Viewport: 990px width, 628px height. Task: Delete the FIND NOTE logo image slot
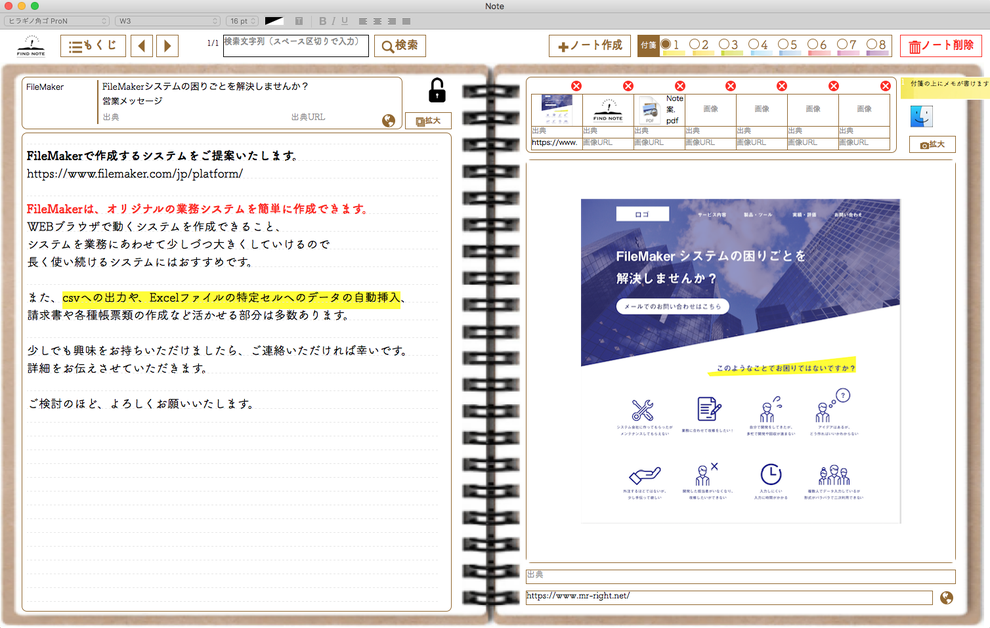628,86
